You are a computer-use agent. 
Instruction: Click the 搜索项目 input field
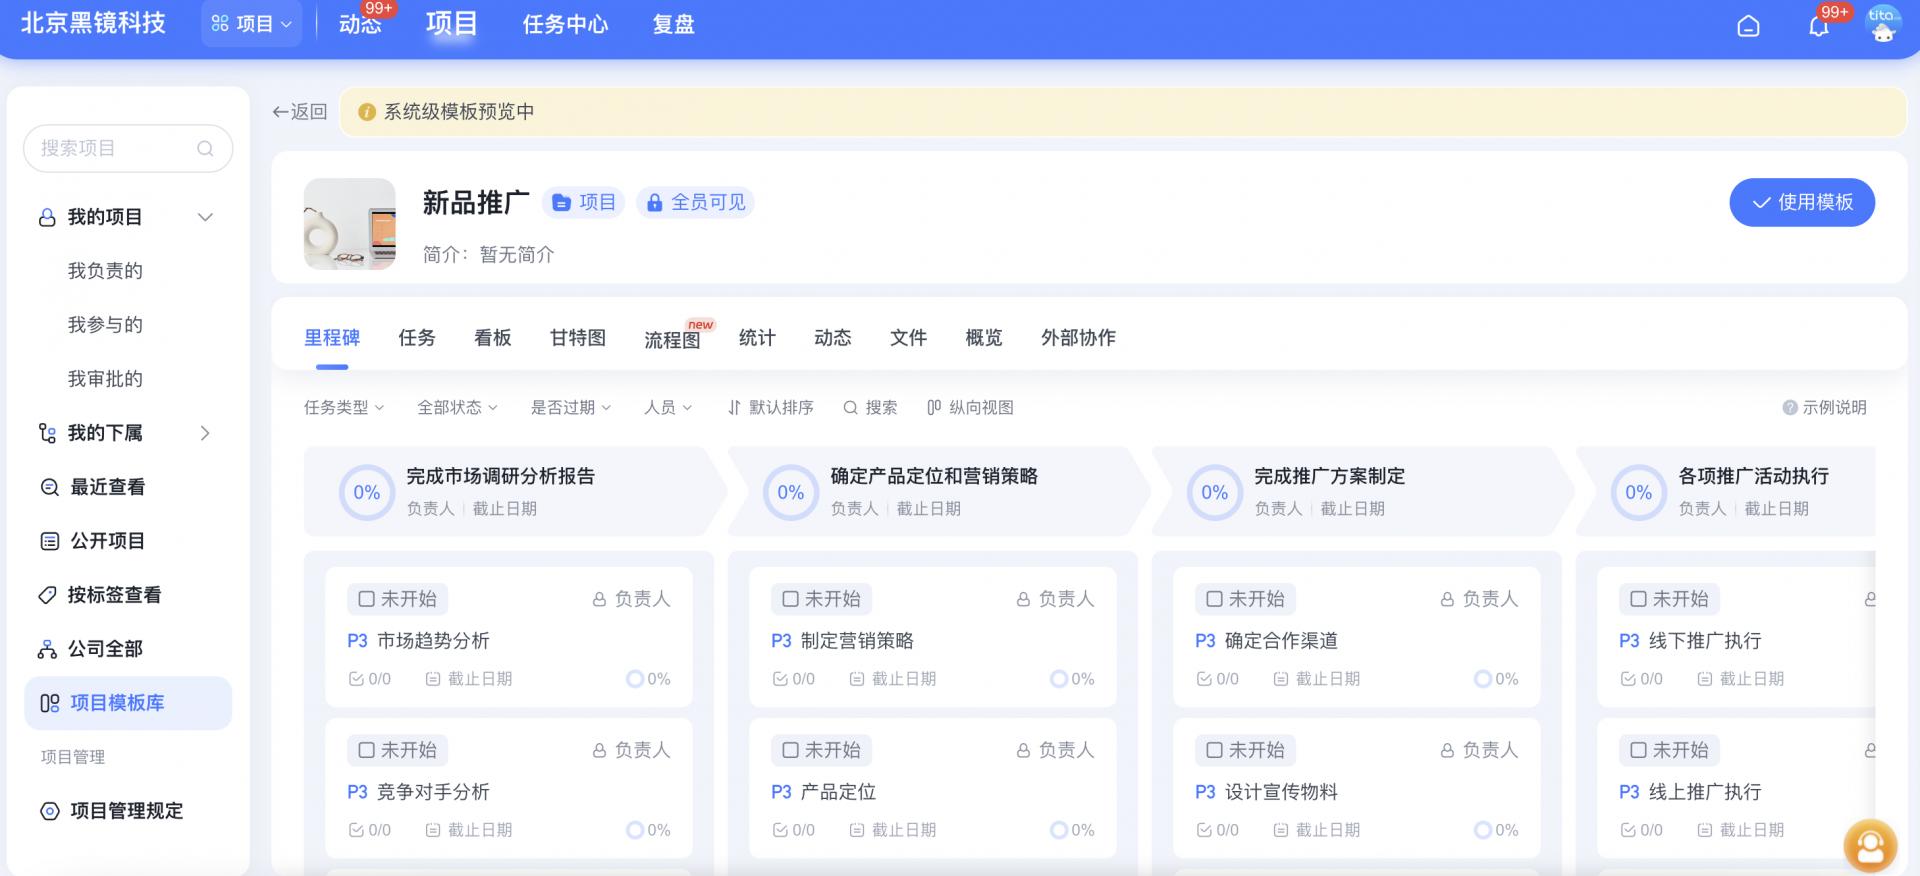[115, 149]
